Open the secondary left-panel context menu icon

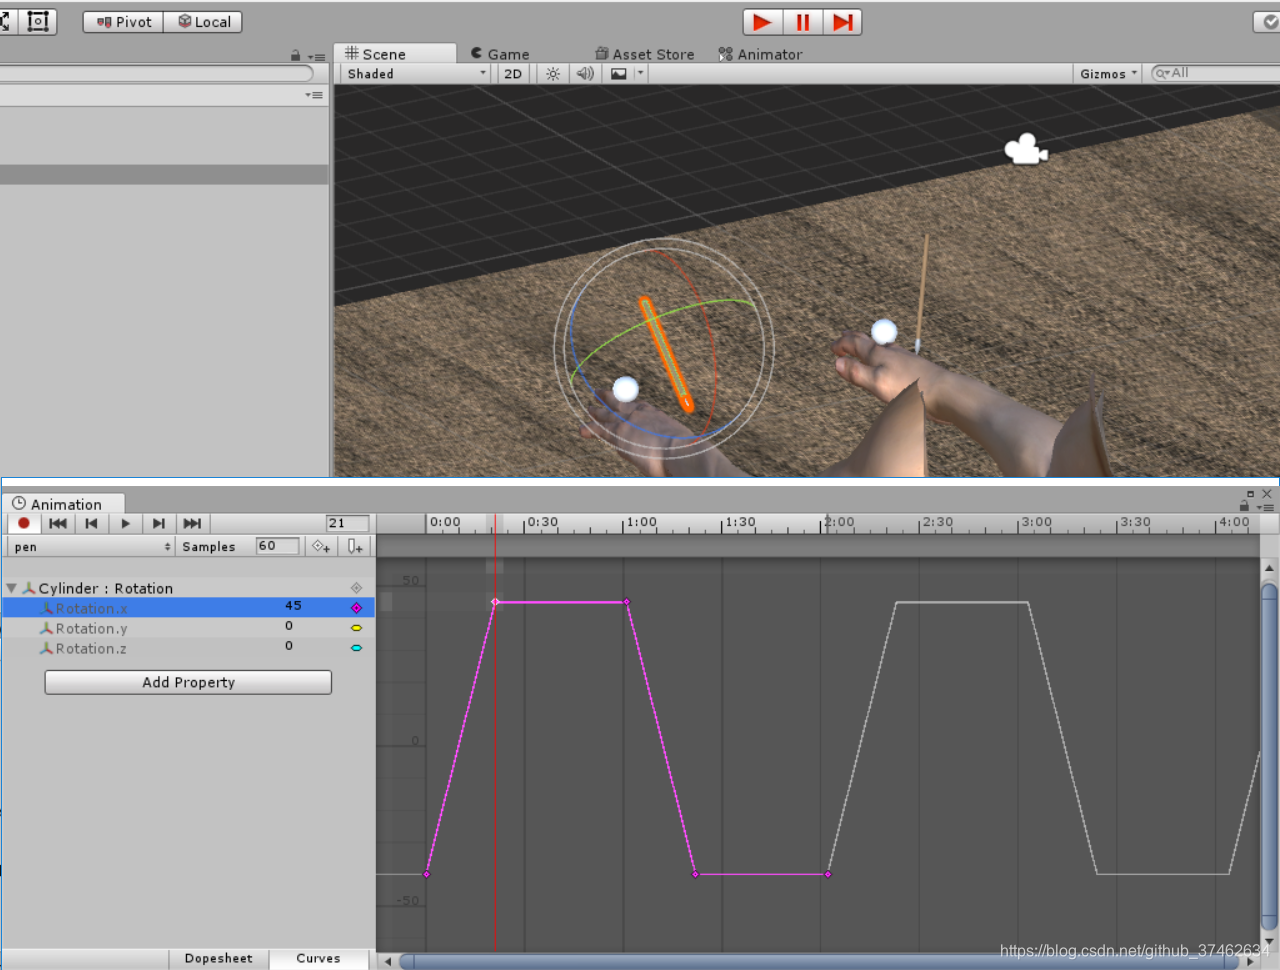click(x=315, y=95)
